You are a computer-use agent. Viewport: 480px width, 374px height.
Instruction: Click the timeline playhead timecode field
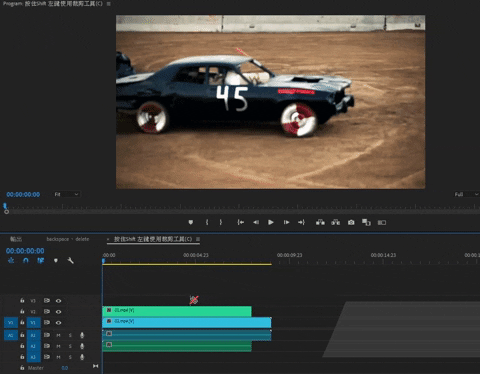coord(25,251)
